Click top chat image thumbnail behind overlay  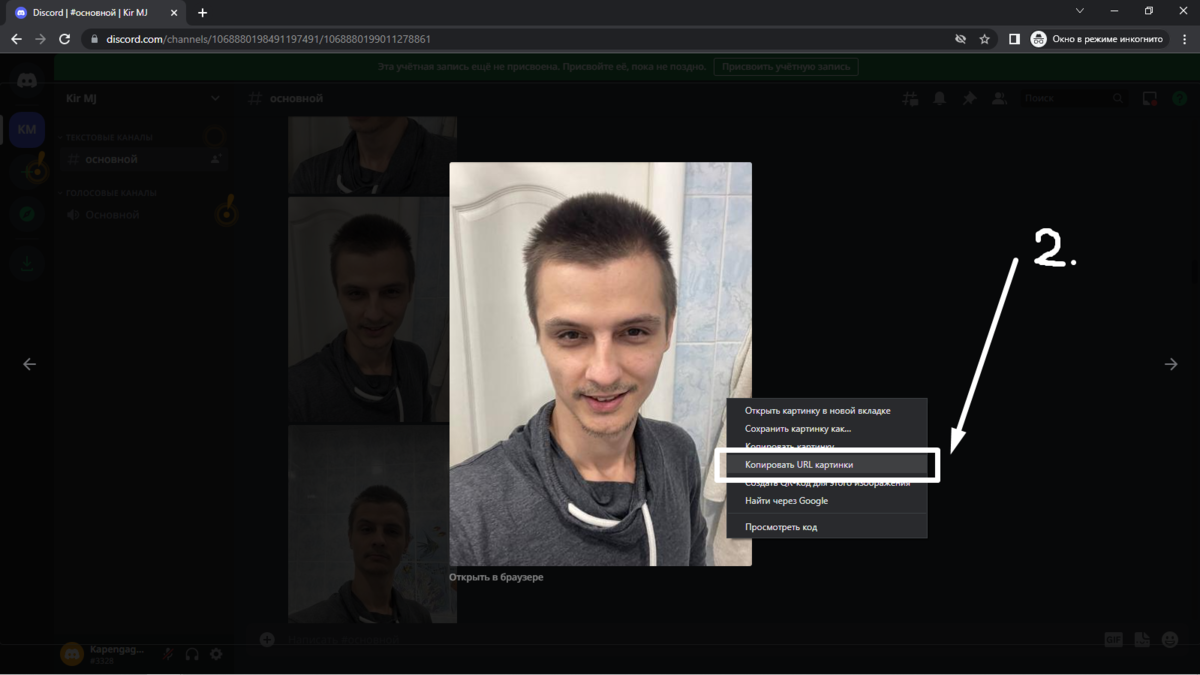pyautogui.click(x=372, y=155)
